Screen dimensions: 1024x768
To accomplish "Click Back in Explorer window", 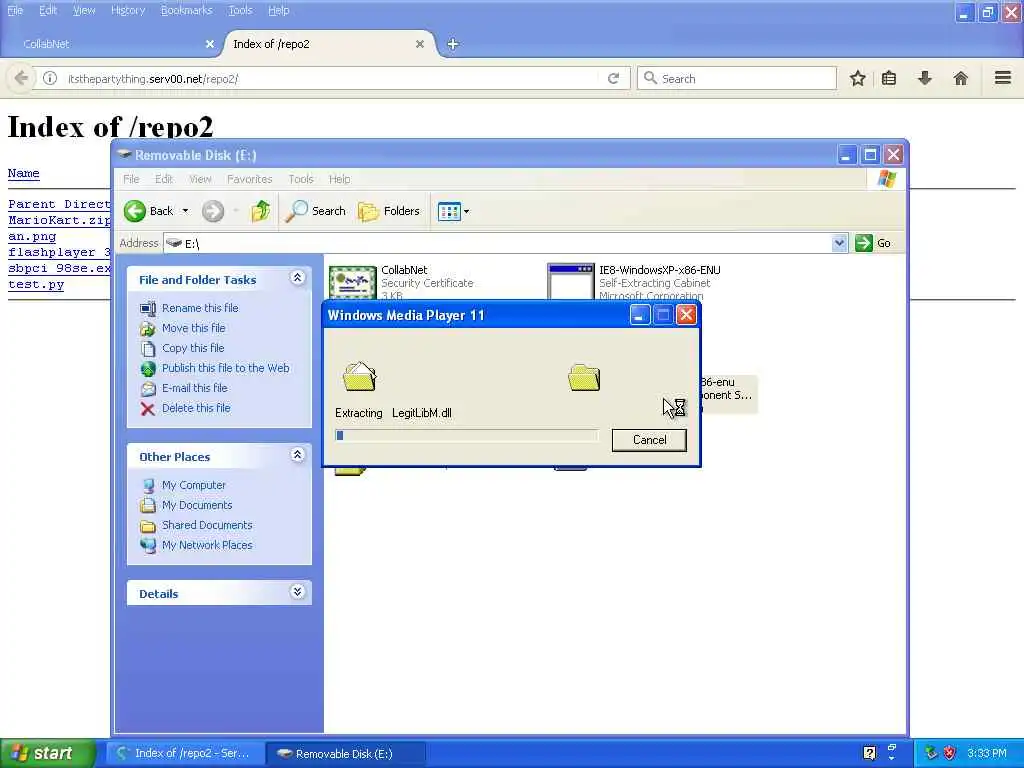I will point(149,211).
